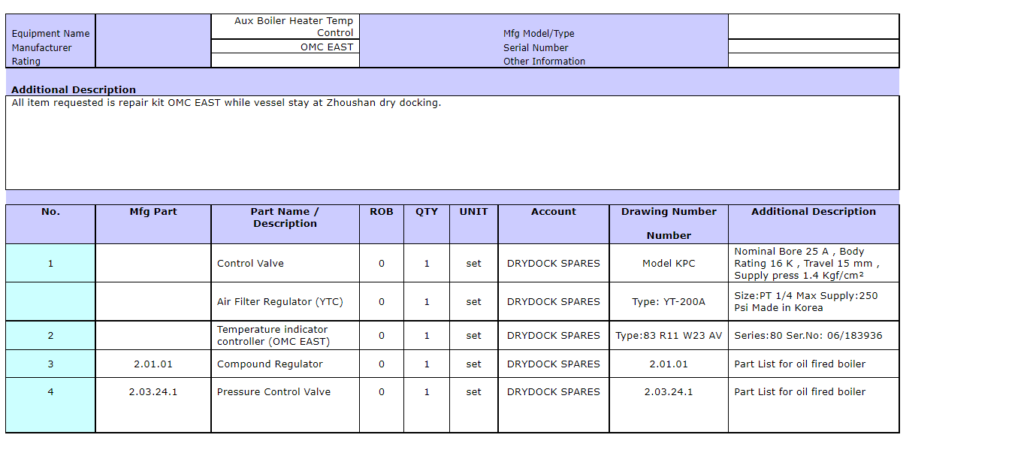Click the Mfg Part column header
Image resolution: width=1024 pixels, height=456 pixels.
click(153, 212)
